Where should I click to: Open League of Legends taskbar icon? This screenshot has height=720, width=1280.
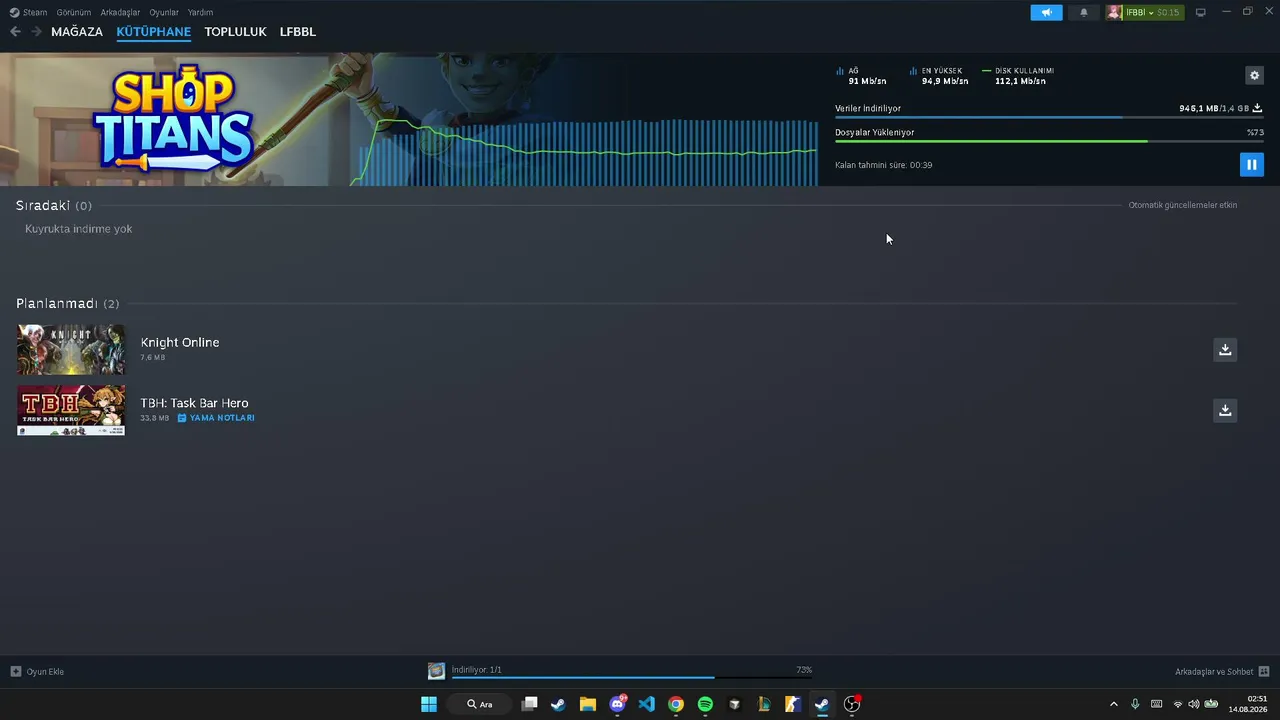click(x=764, y=704)
